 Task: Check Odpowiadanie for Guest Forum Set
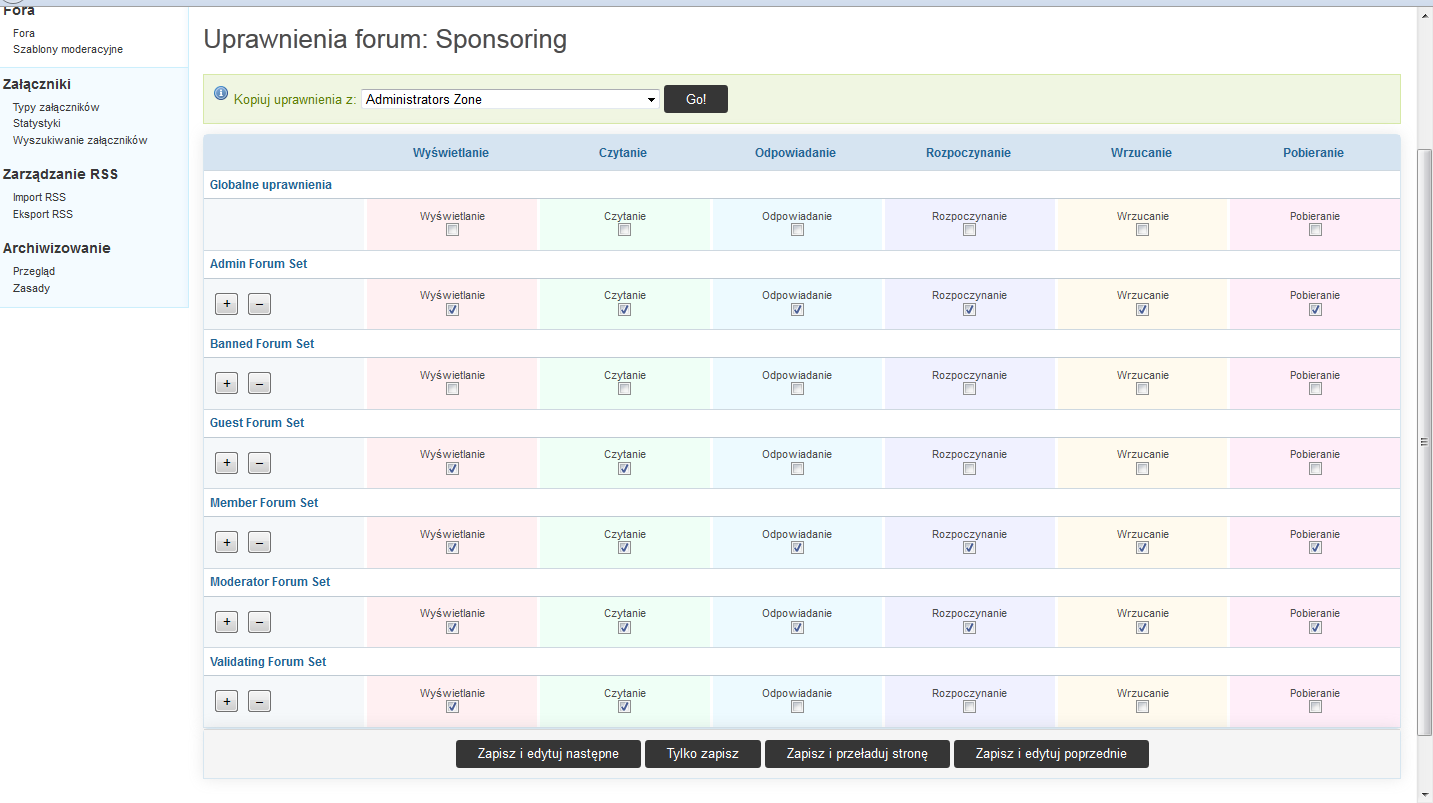797,469
